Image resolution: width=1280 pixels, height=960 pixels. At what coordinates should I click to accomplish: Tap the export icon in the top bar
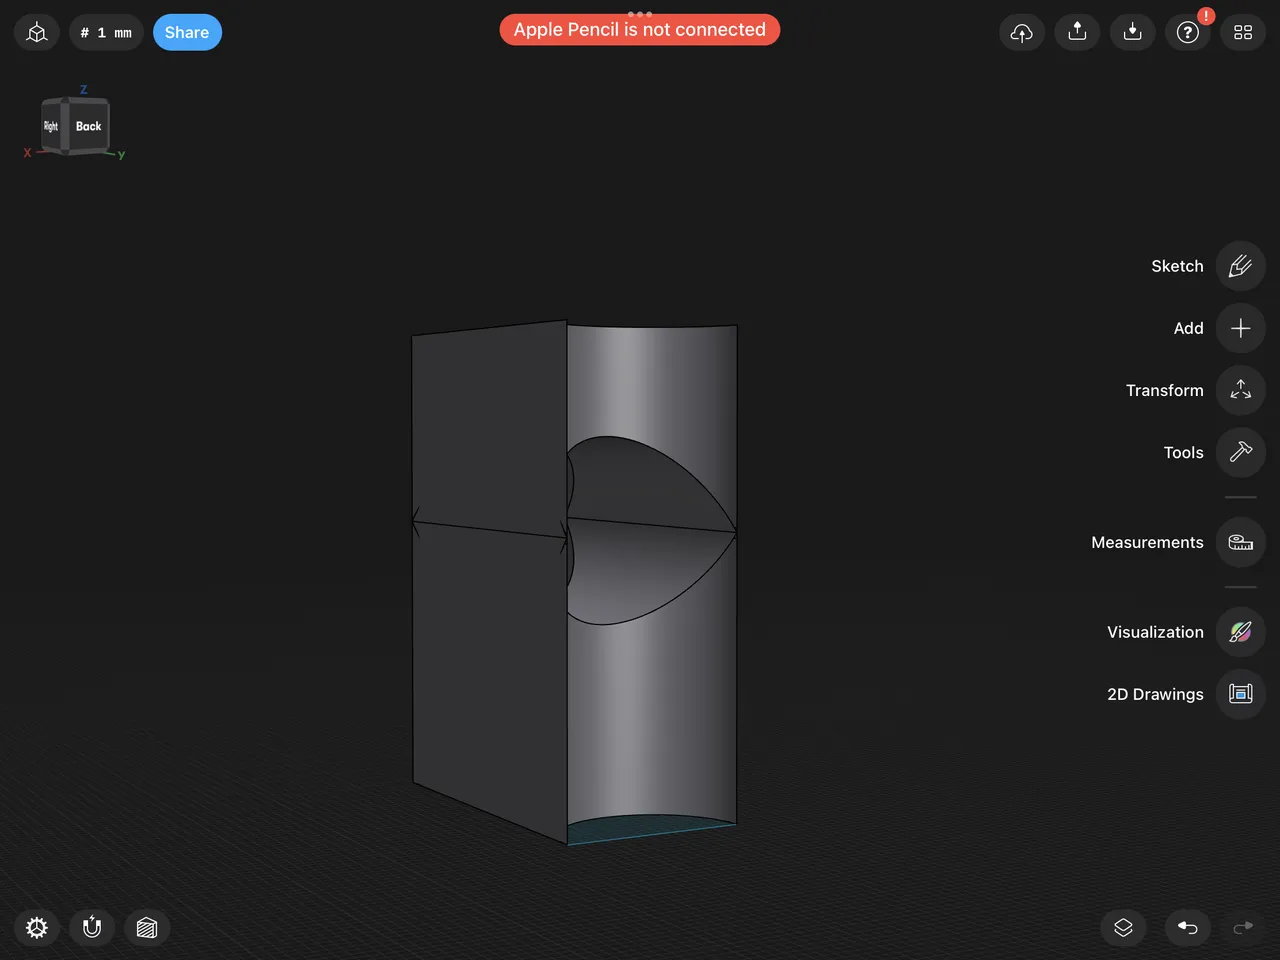pos(1077,33)
